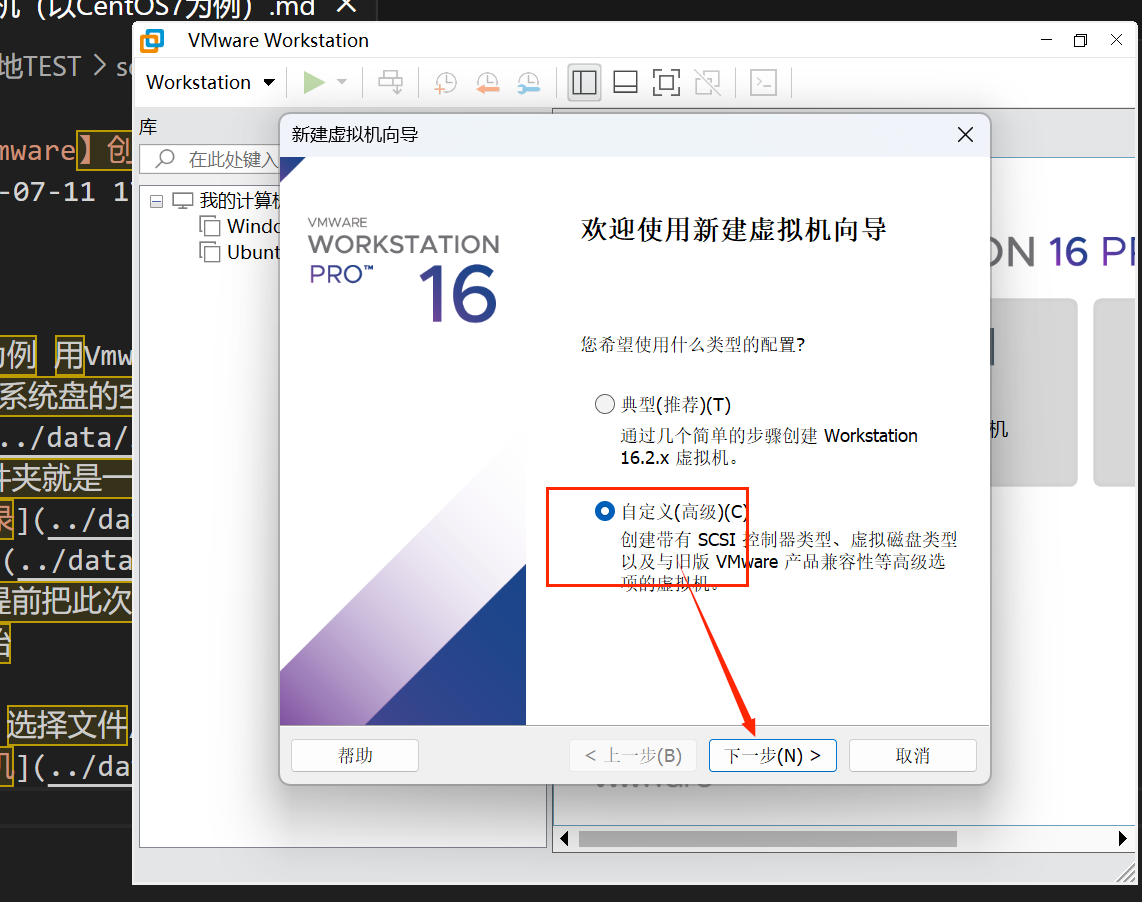Select the Custom 自定义(高级) radio button
The width and height of the screenshot is (1142, 902).
[605, 511]
